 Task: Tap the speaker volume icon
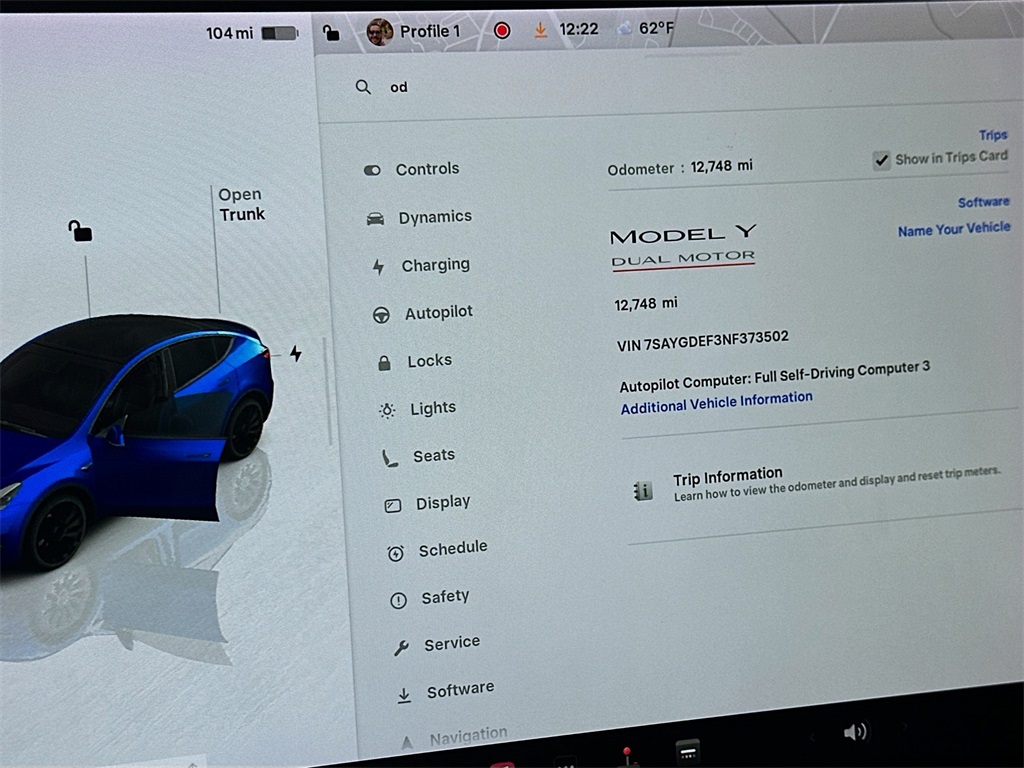pyautogui.click(x=855, y=732)
